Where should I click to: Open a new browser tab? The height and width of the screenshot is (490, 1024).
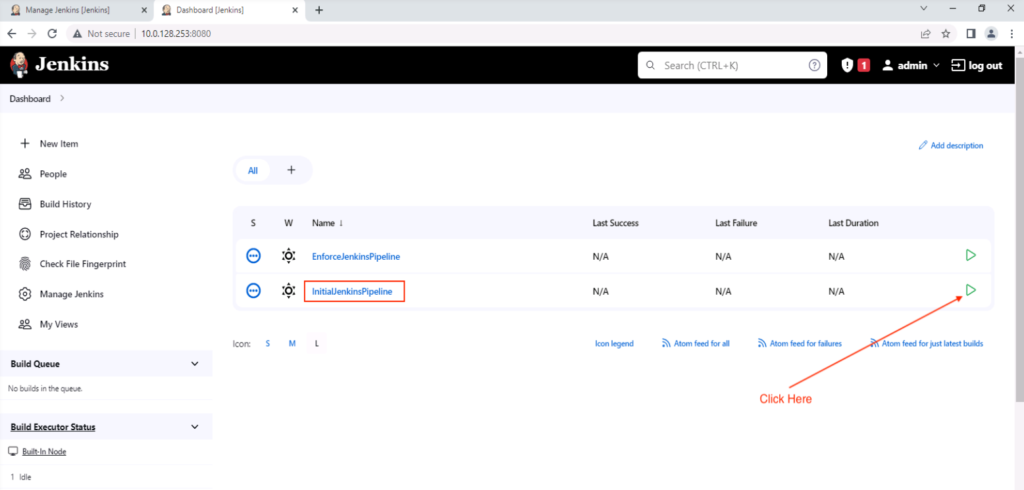click(x=319, y=10)
